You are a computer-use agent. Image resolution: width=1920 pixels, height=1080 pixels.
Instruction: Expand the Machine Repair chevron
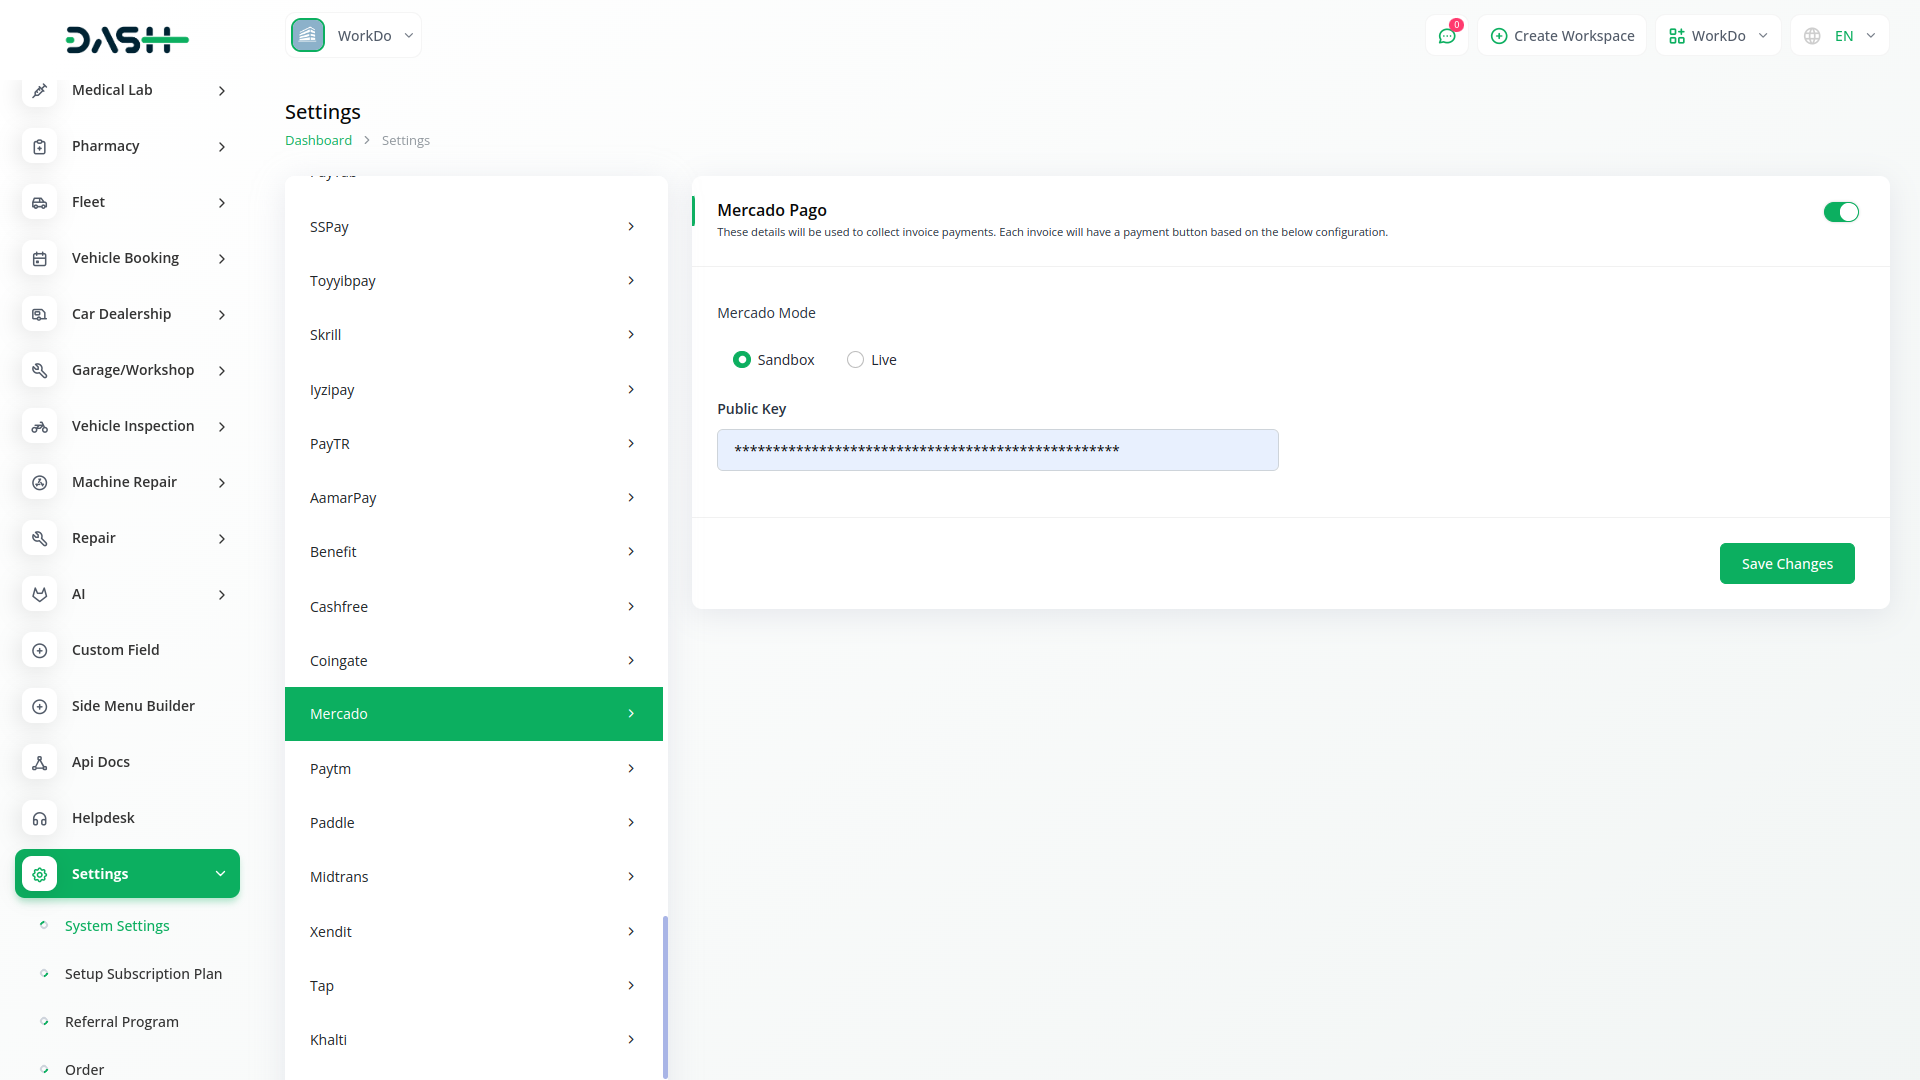pyautogui.click(x=222, y=483)
